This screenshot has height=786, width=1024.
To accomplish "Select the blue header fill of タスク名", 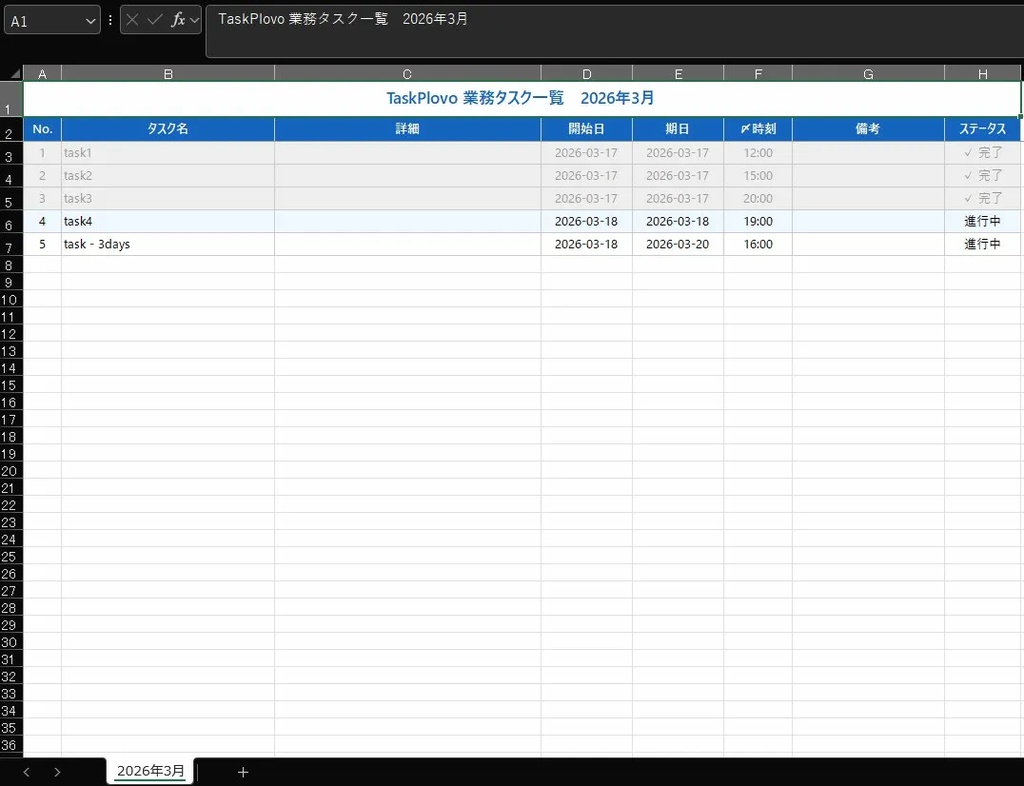I will pos(168,128).
